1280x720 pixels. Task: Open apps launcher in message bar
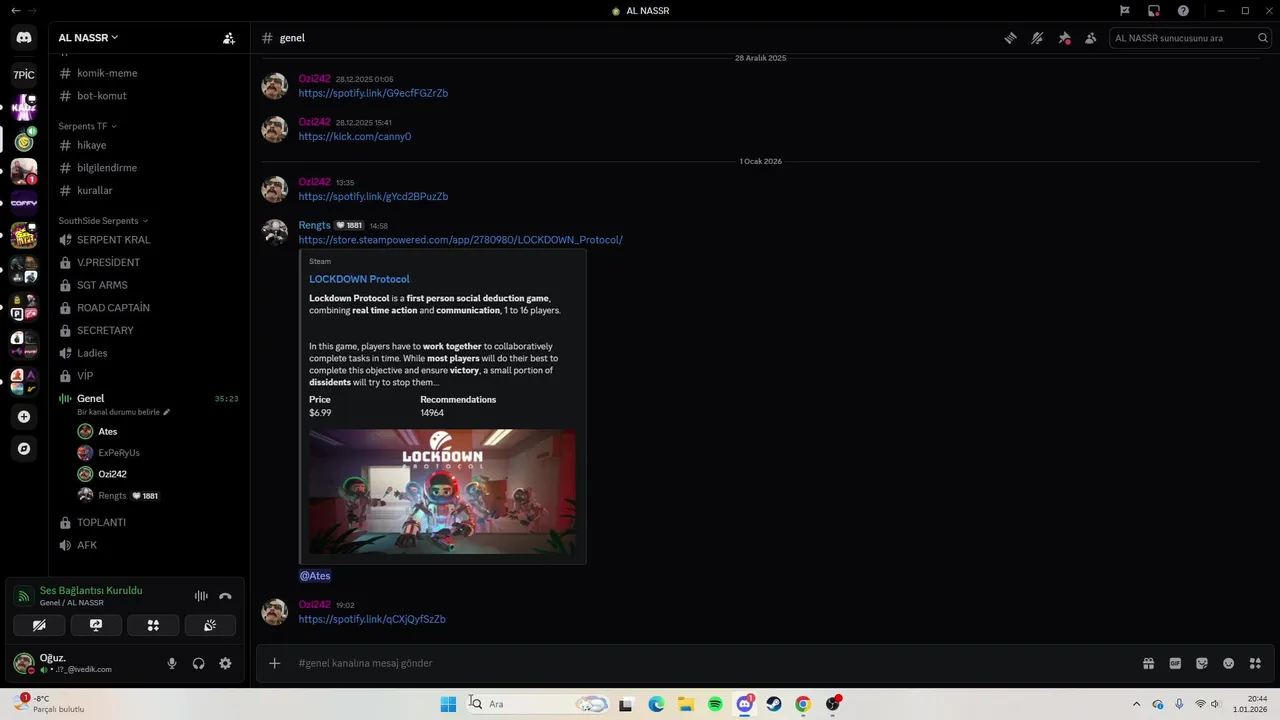pyautogui.click(x=1255, y=663)
